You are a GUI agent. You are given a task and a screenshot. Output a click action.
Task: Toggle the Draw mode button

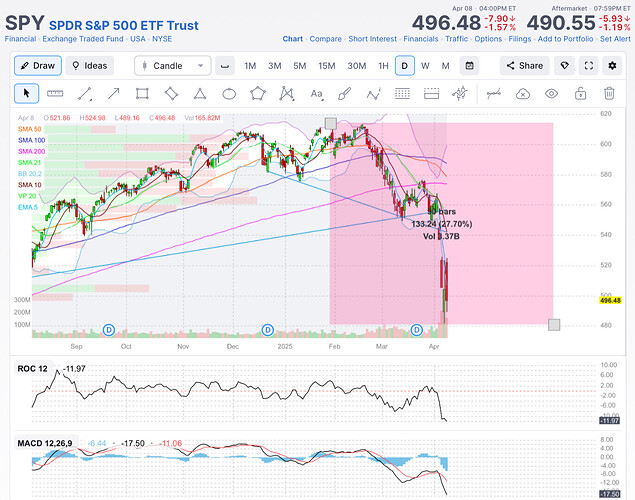pos(38,66)
